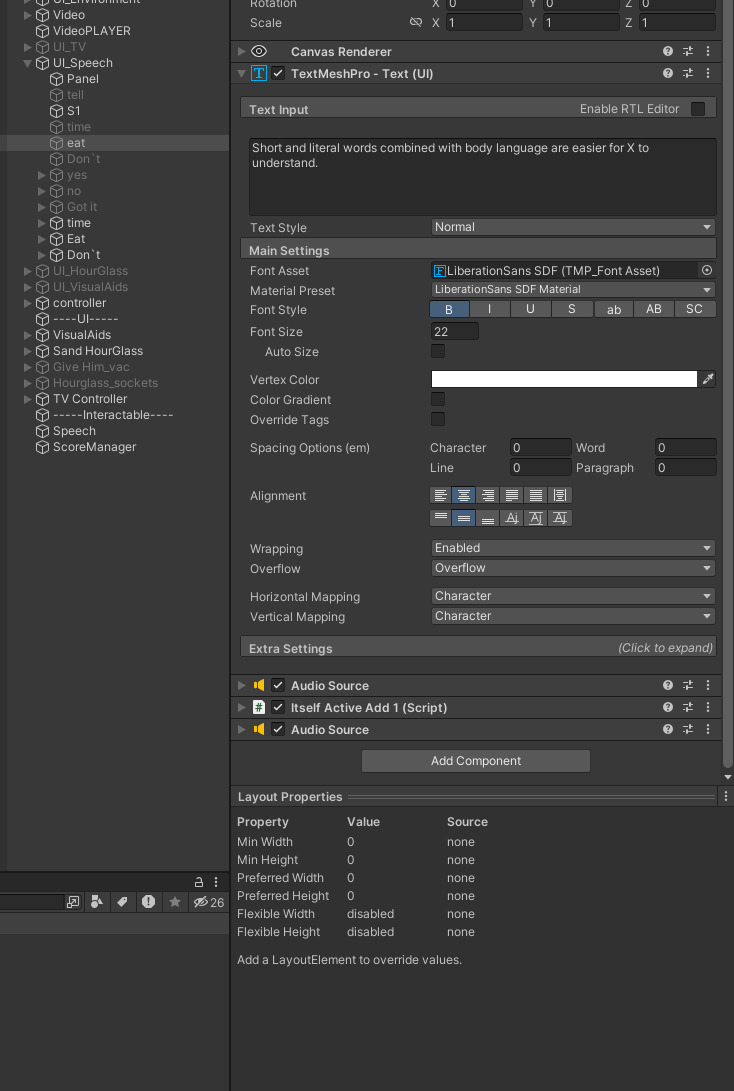Toggle Bold font style button
734x1091 pixels.
click(449, 309)
